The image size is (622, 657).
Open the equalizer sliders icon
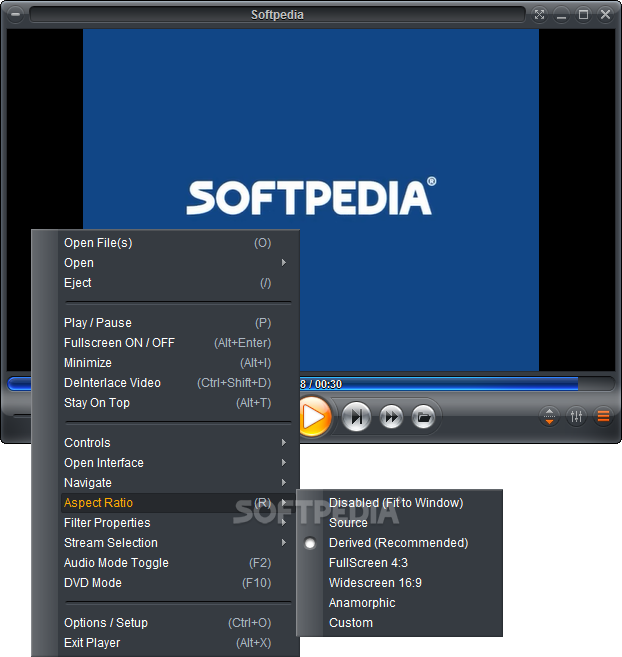(576, 416)
